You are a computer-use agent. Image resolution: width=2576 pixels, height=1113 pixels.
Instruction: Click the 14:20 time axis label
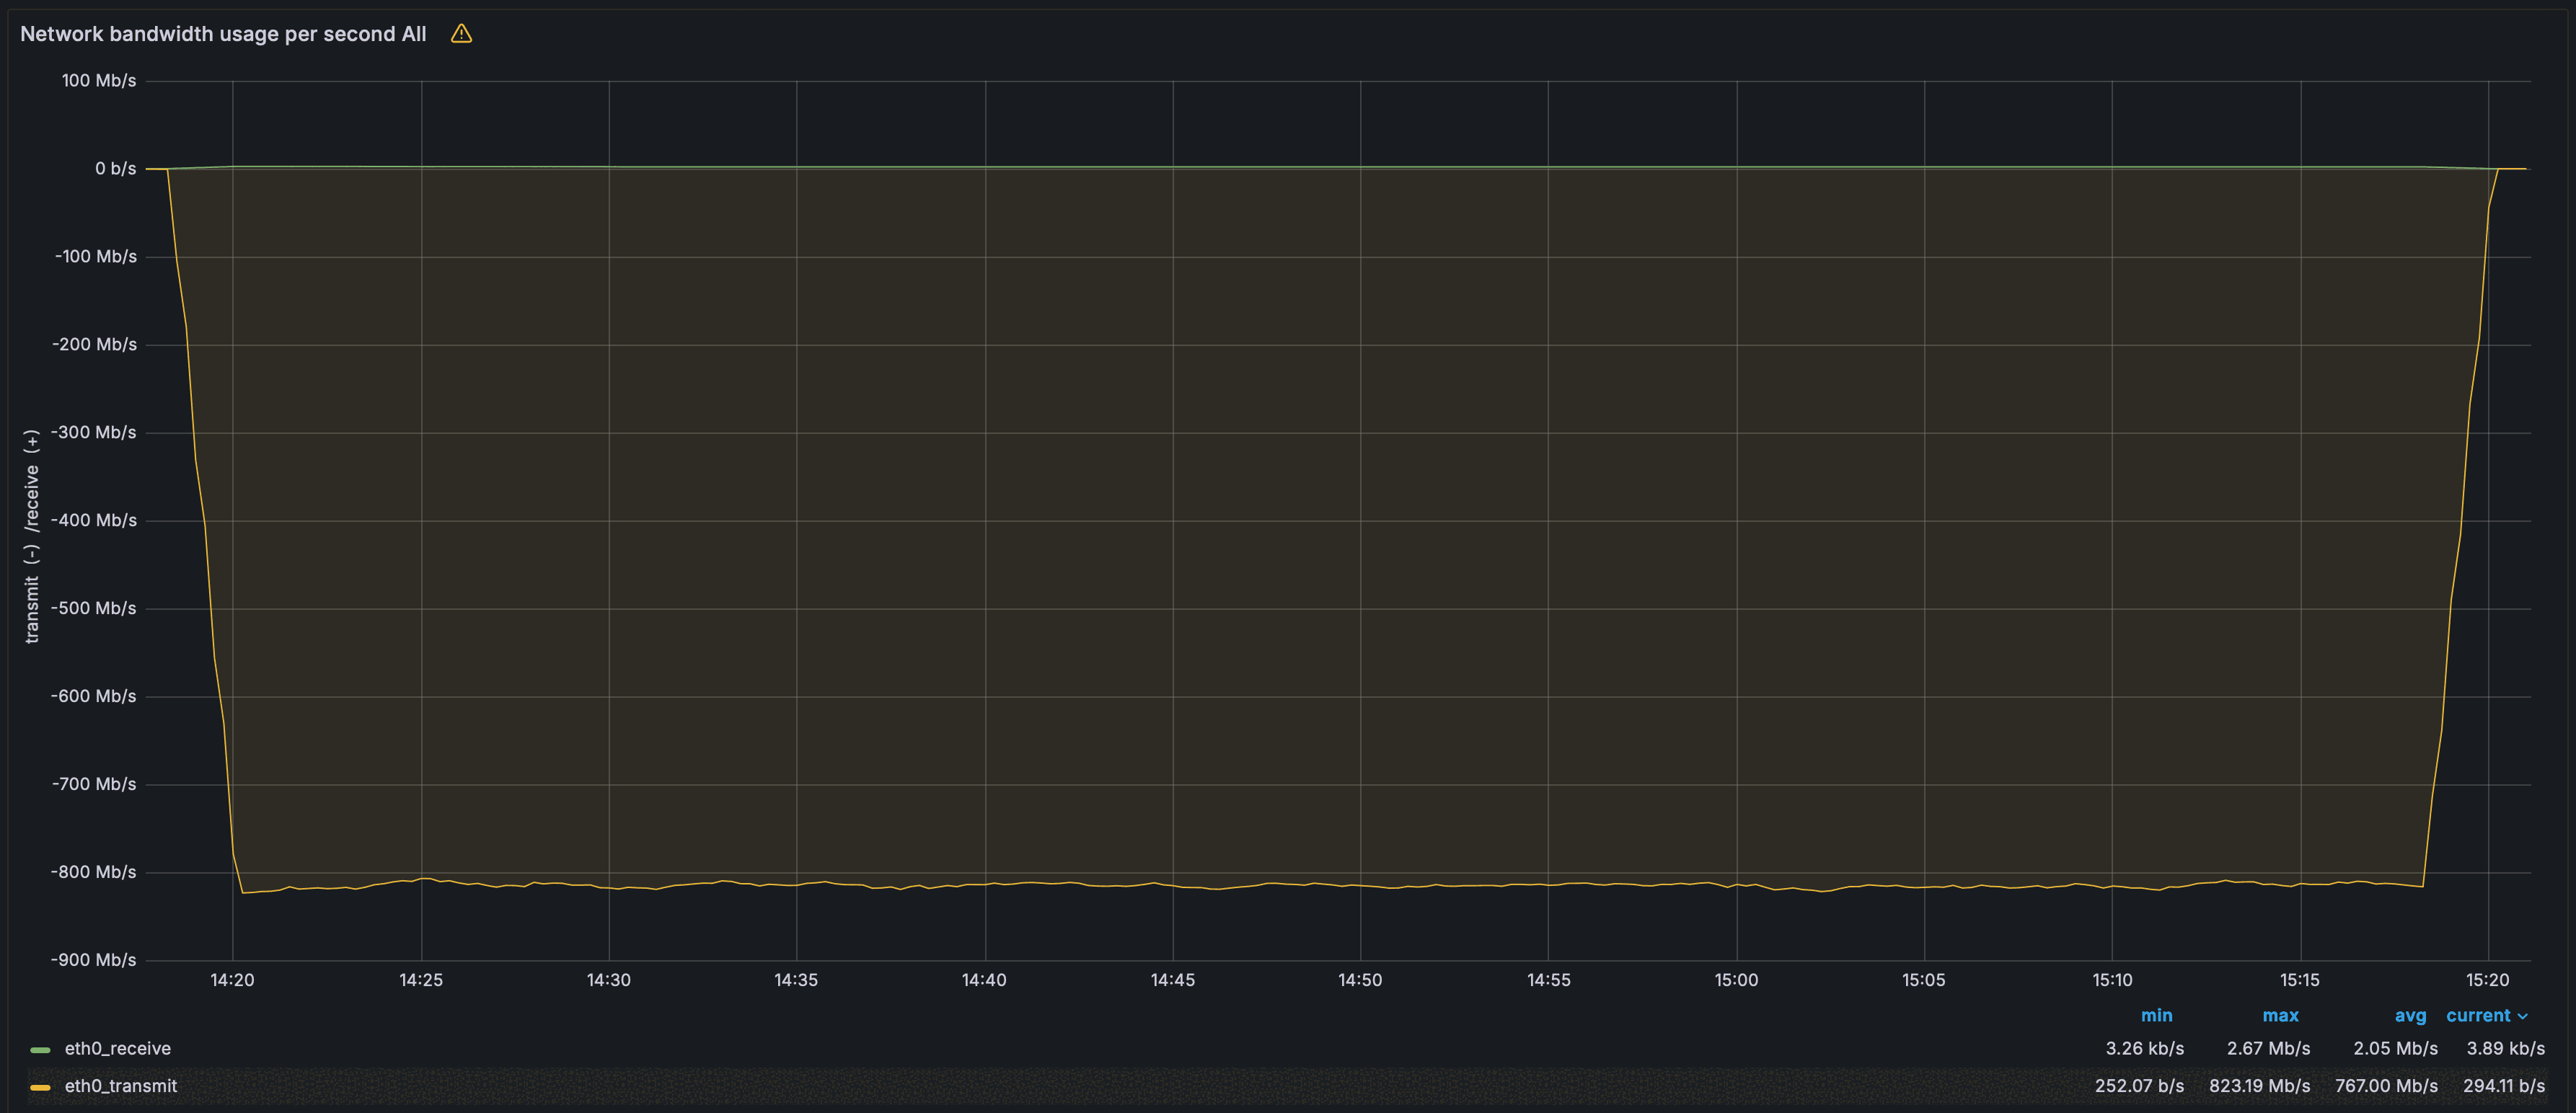point(232,980)
